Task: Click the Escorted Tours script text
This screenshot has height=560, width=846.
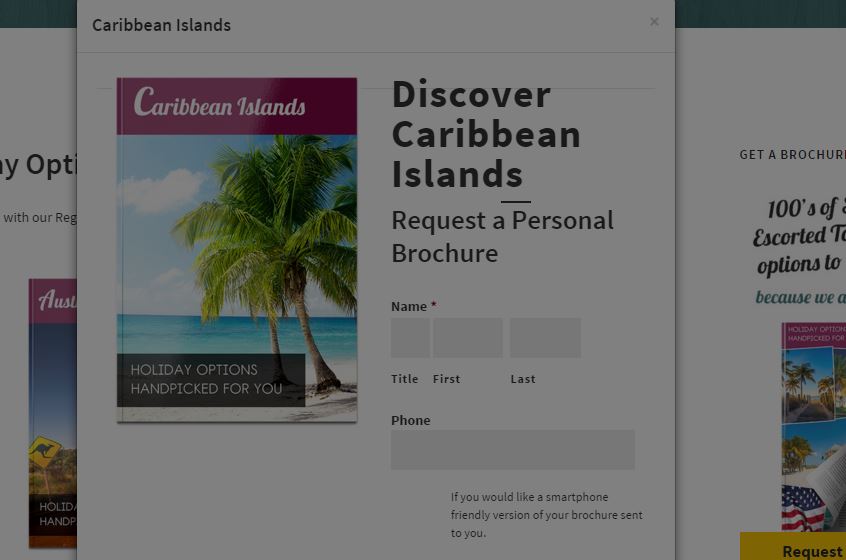Action: point(799,236)
